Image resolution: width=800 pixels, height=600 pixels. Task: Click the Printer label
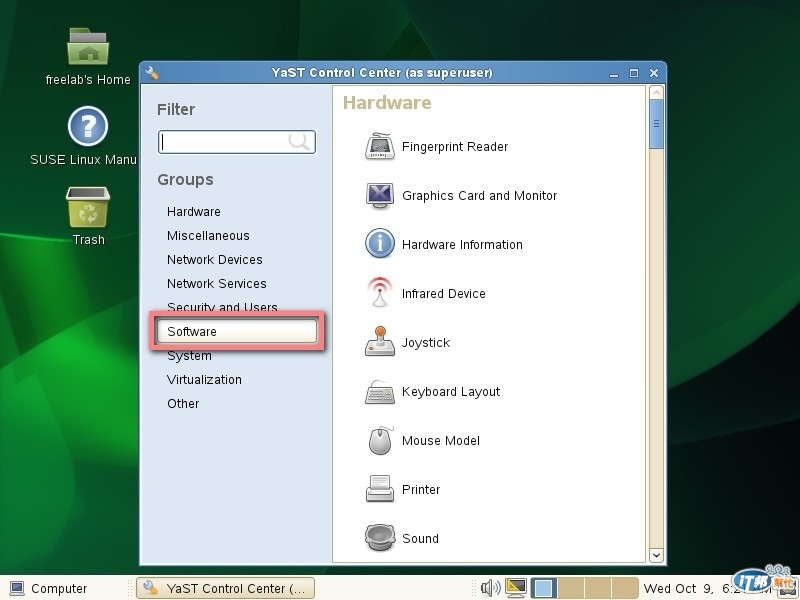point(421,490)
